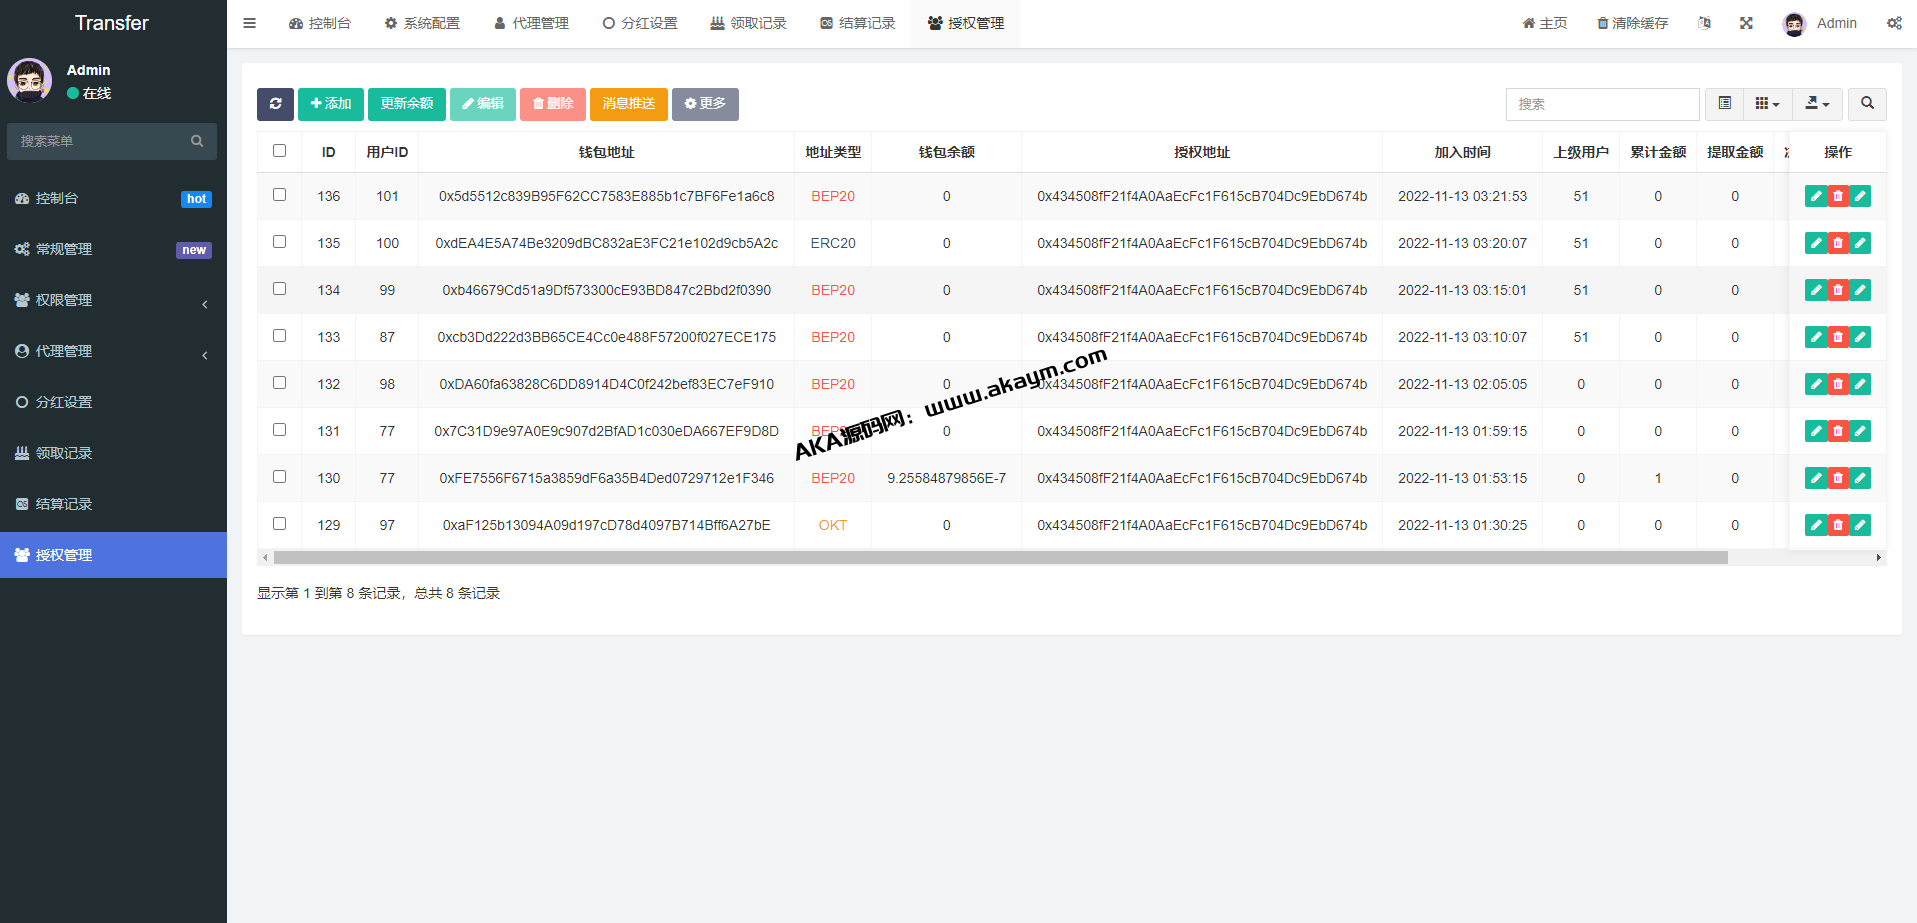Open the export data dropdown
This screenshot has height=923, width=1917.
pos(1817,104)
